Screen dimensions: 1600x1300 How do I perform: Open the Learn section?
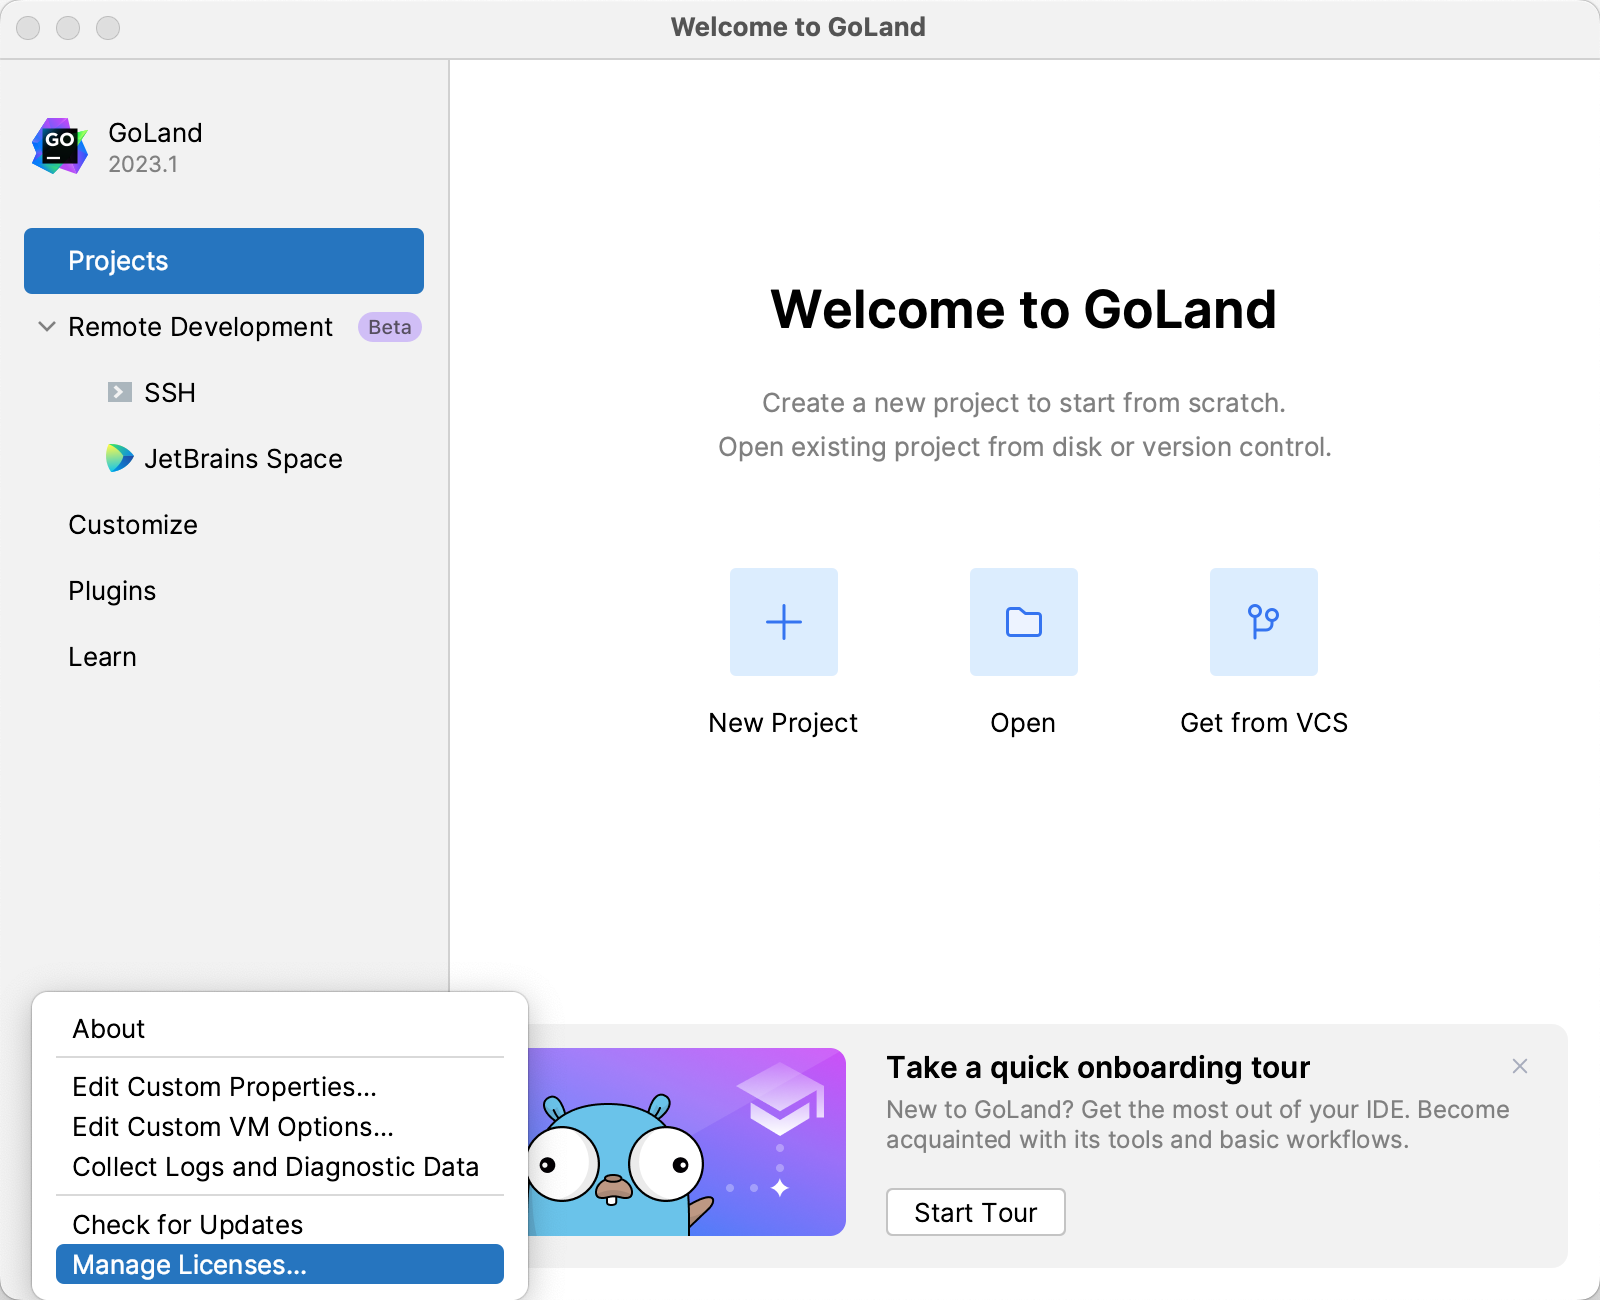coord(102,657)
